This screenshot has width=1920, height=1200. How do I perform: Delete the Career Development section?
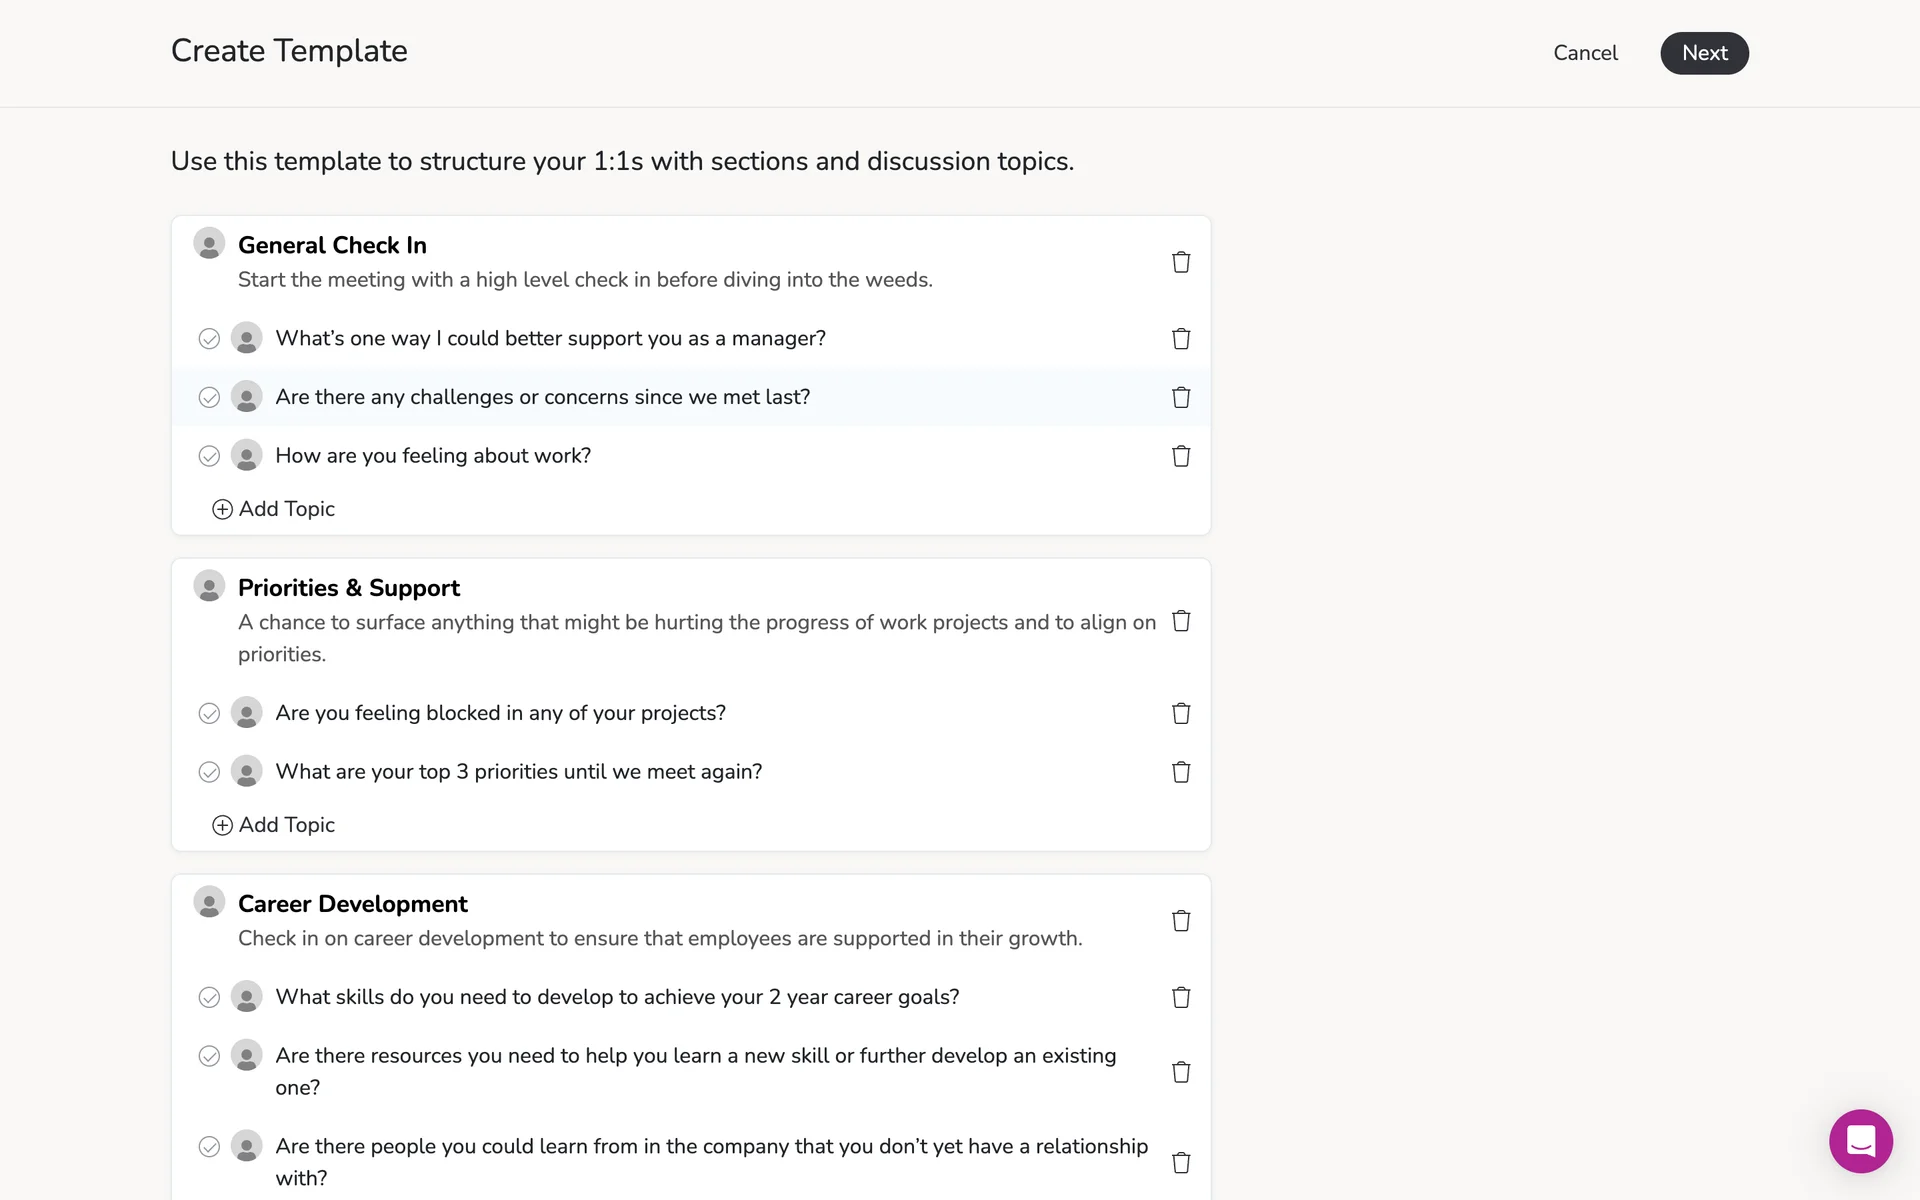[x=1181, y=921]
